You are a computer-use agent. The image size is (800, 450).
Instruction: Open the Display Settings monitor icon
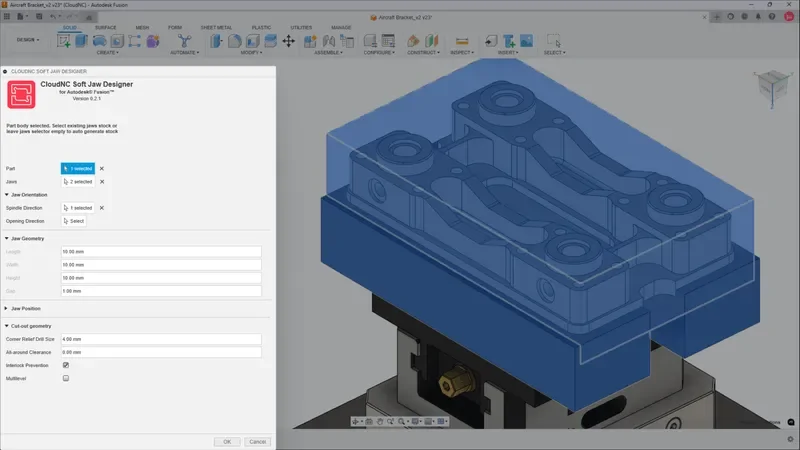coord(416,421)
